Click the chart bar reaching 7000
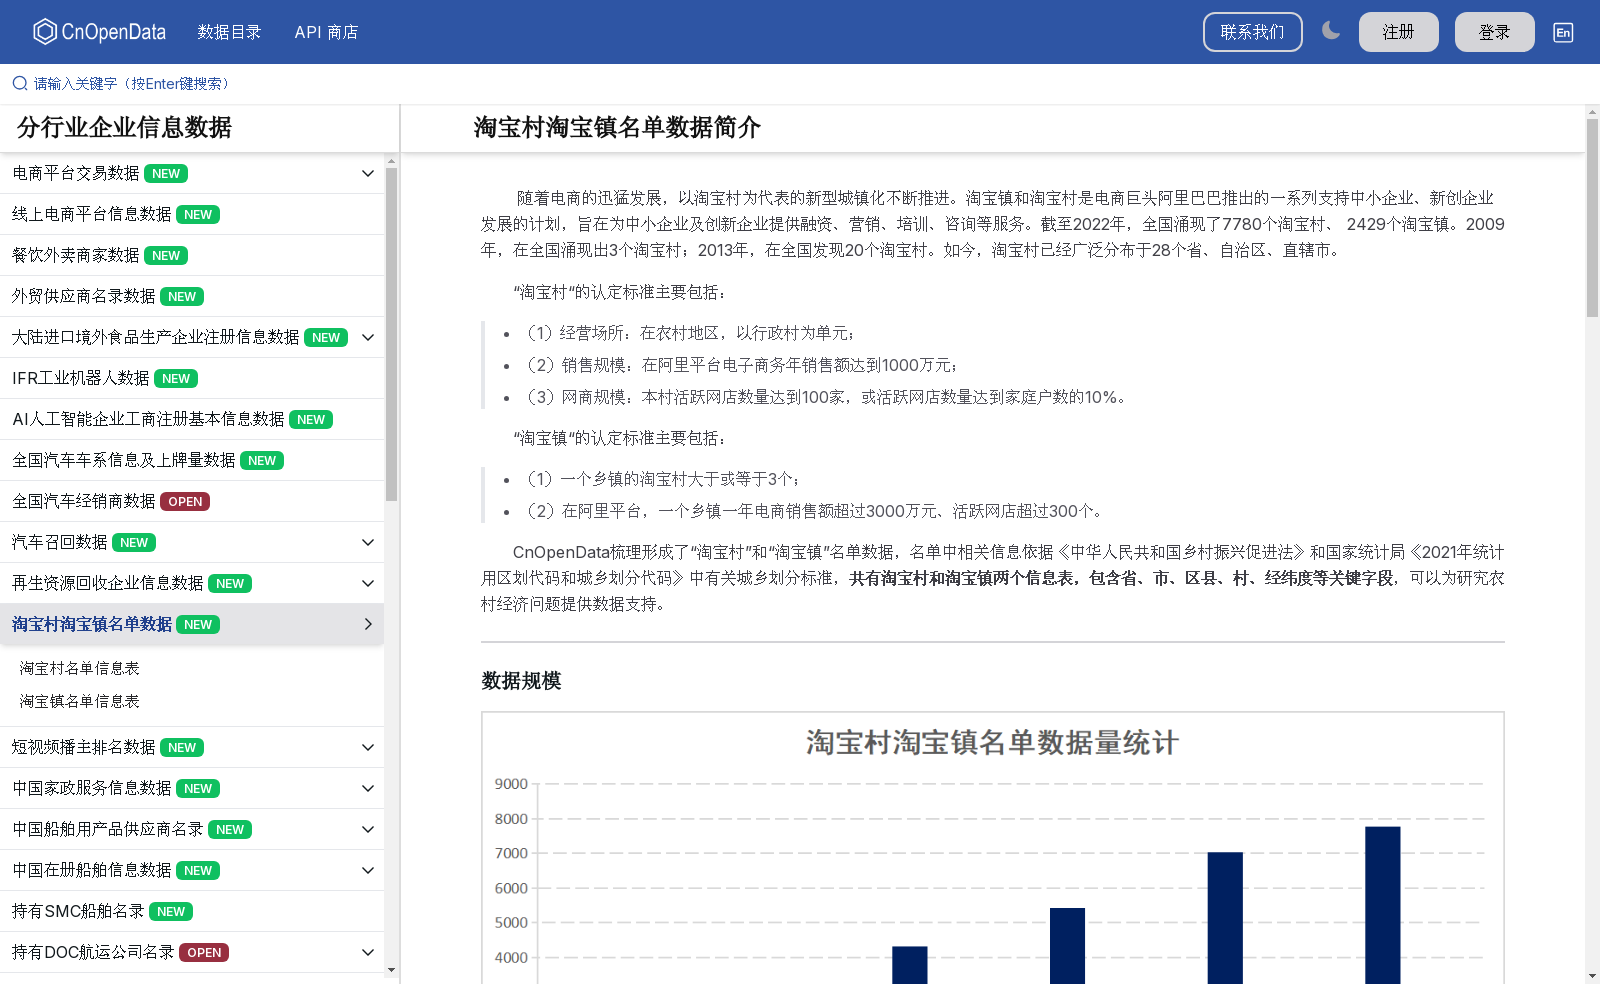Image resolution: width=1600 pixels, height=1000 pixels. click(x=1225, y=918)
